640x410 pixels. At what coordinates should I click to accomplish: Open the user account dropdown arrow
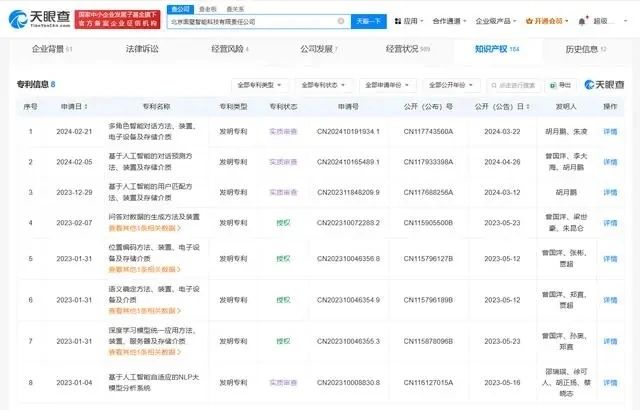click(626, 21)
